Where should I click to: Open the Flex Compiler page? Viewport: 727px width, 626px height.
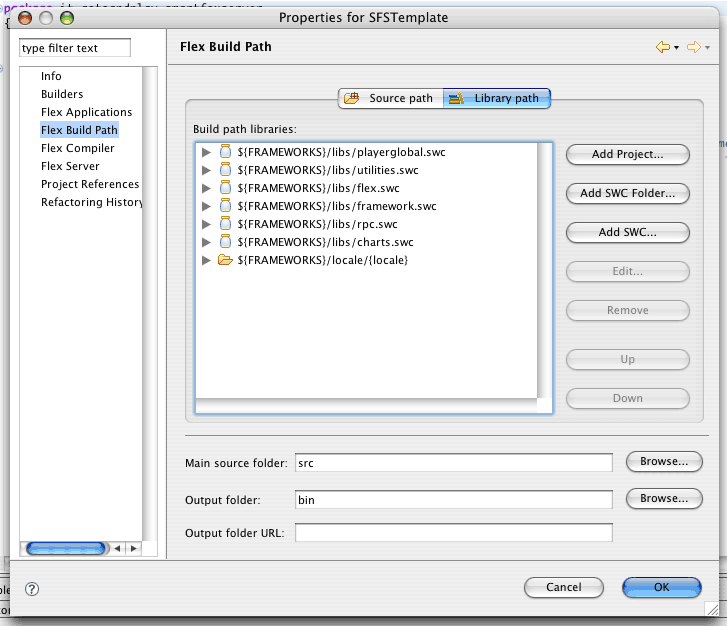click(x=77, y=148)
